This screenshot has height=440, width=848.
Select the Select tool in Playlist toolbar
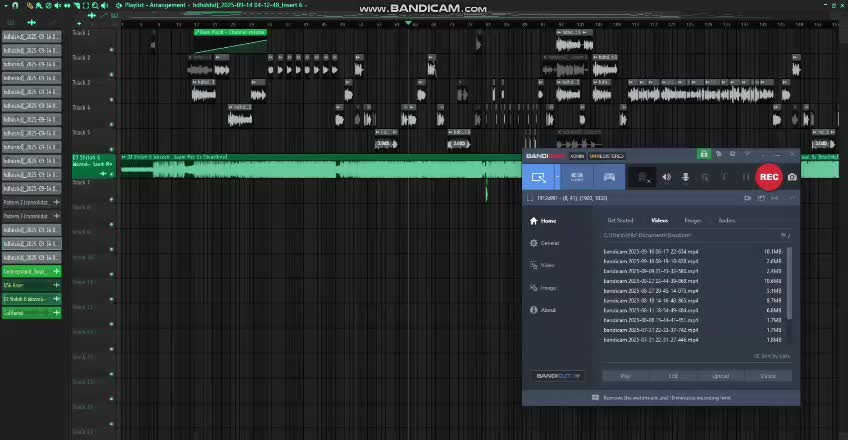(x=86, y=5)
